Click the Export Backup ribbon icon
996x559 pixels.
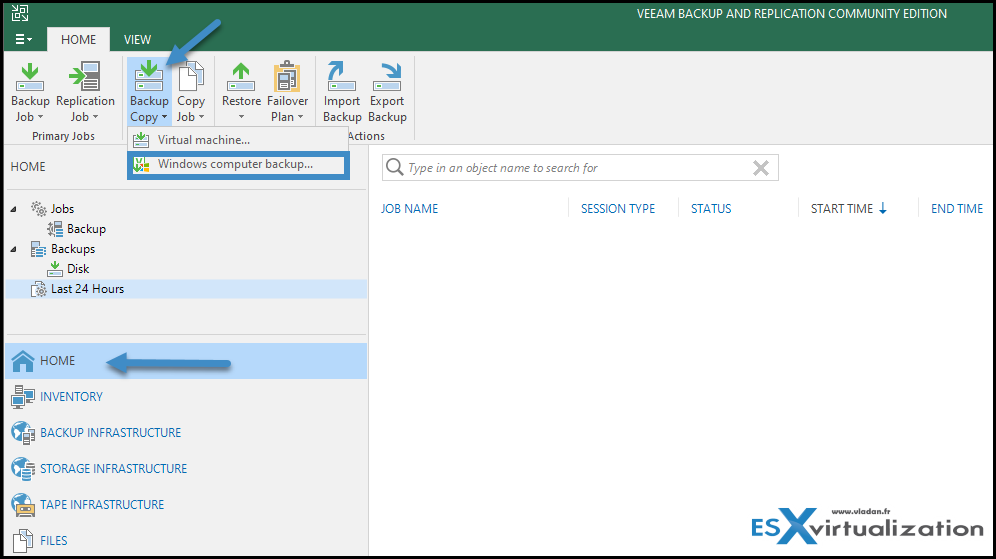[387, 77]
